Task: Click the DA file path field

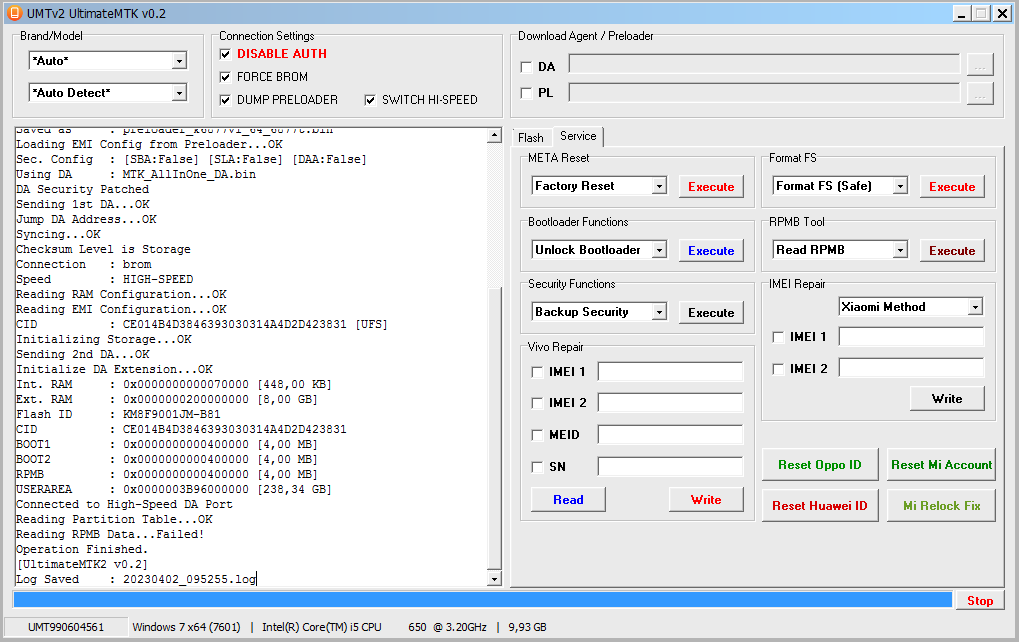Action: pyautogui.click(x=764, y=64)
